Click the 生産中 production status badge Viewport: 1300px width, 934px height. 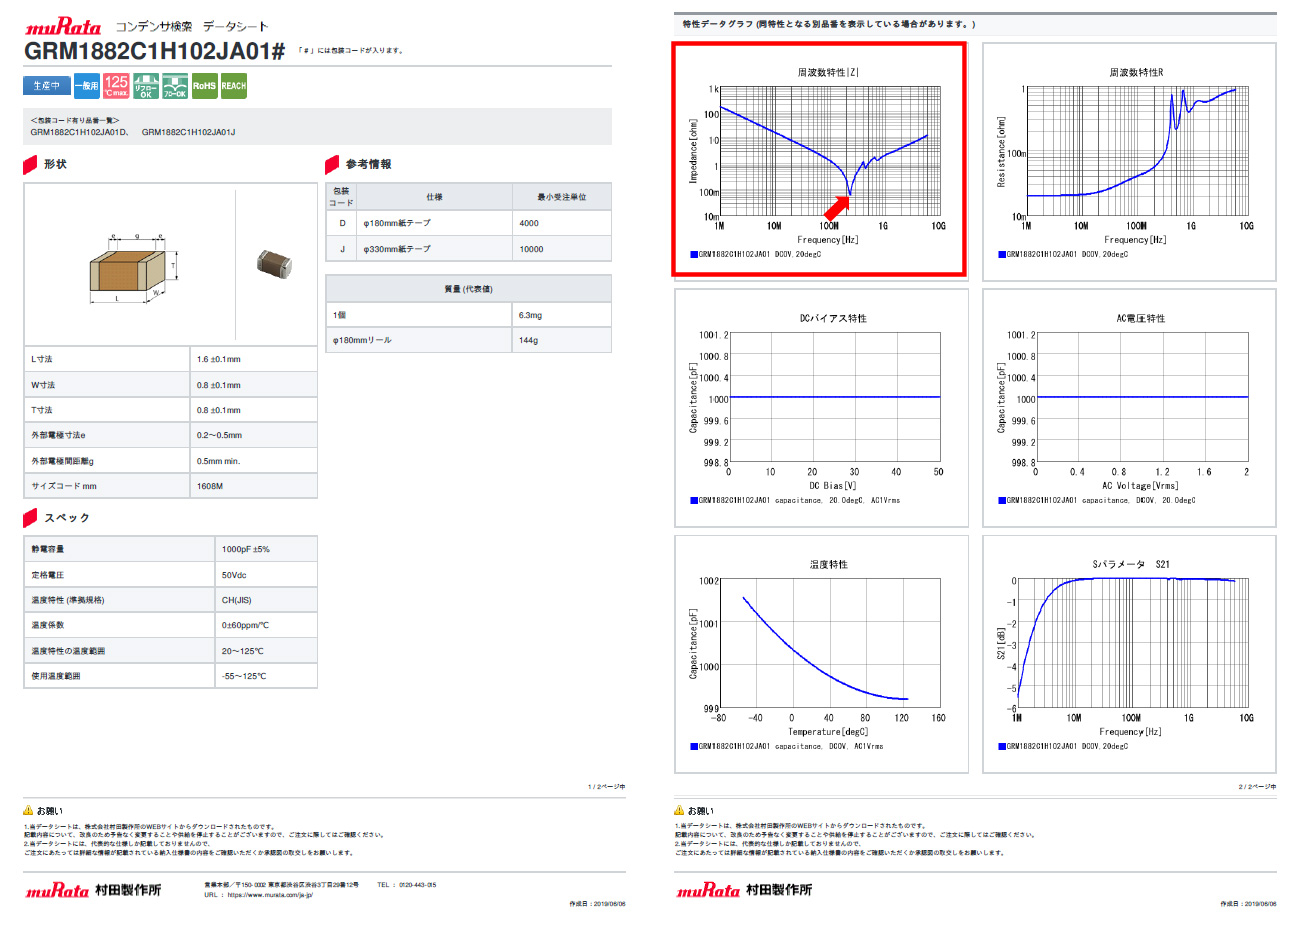tap(47, 86)
